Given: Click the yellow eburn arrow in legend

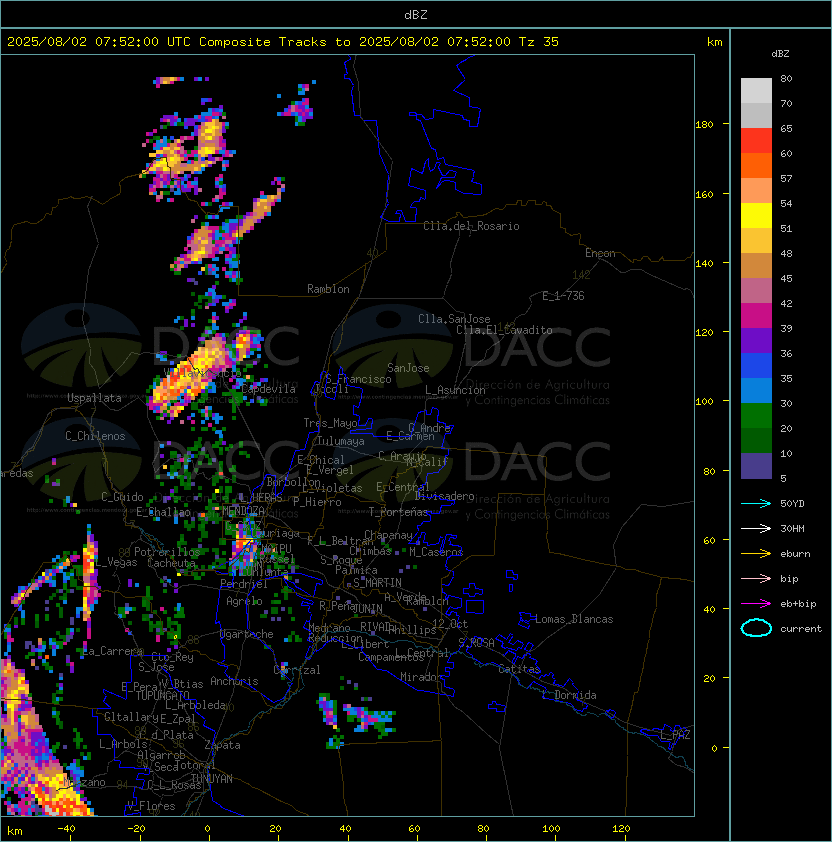Looking at the screenshot, I should click(x=756, y=554).
